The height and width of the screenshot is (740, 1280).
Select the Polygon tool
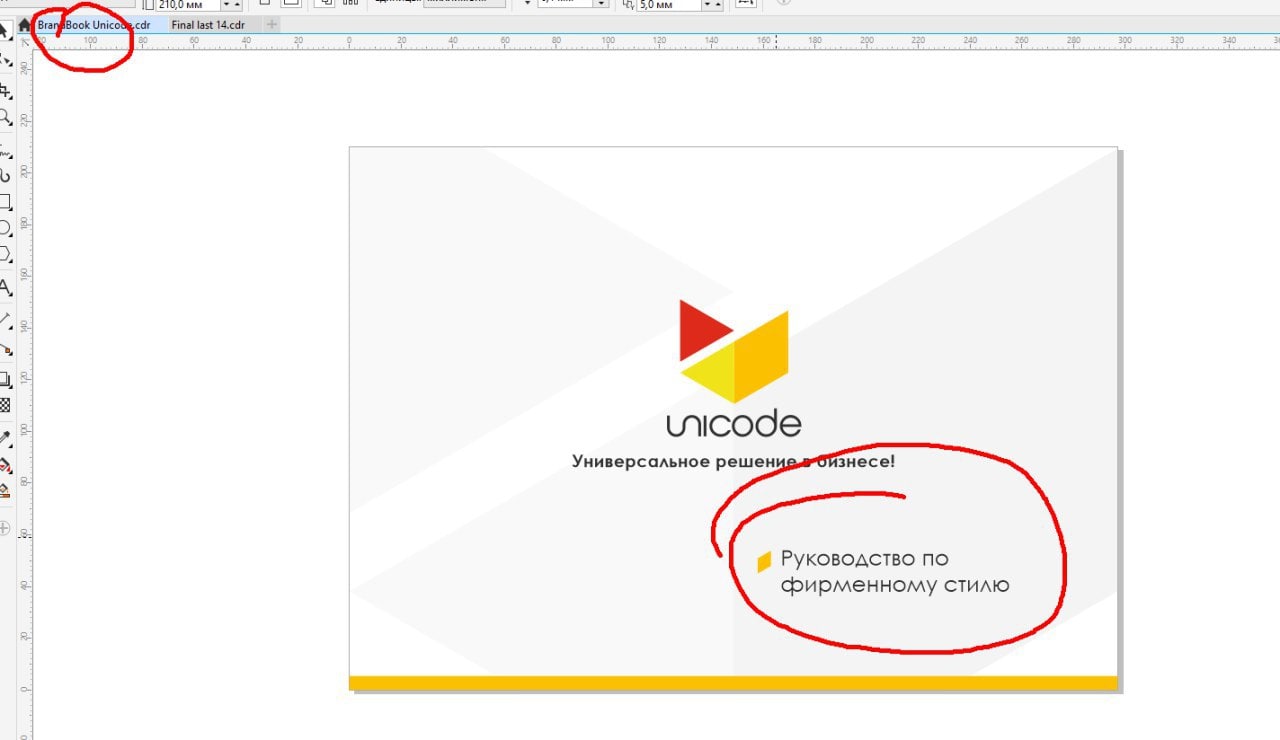(5, 253)
